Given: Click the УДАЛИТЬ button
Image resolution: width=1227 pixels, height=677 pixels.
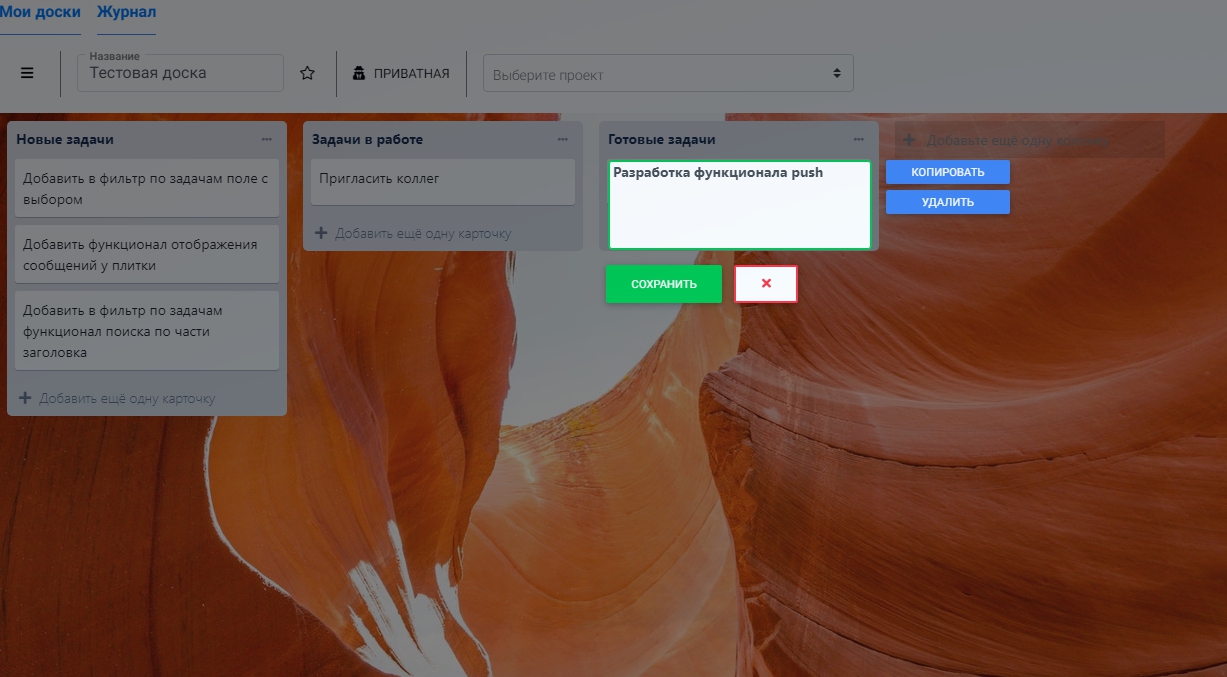Looking at the screenshot, I should click(x=948, y=202).
